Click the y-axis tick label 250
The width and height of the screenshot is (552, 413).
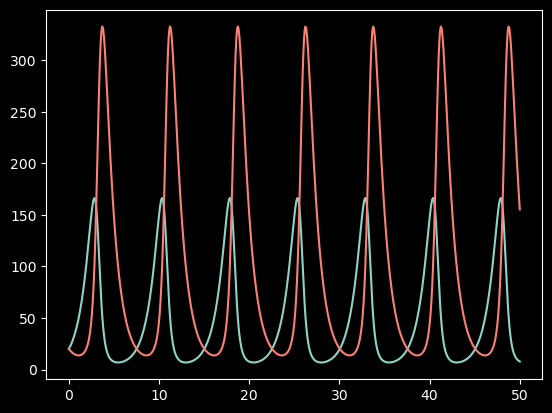coord(23,113)
